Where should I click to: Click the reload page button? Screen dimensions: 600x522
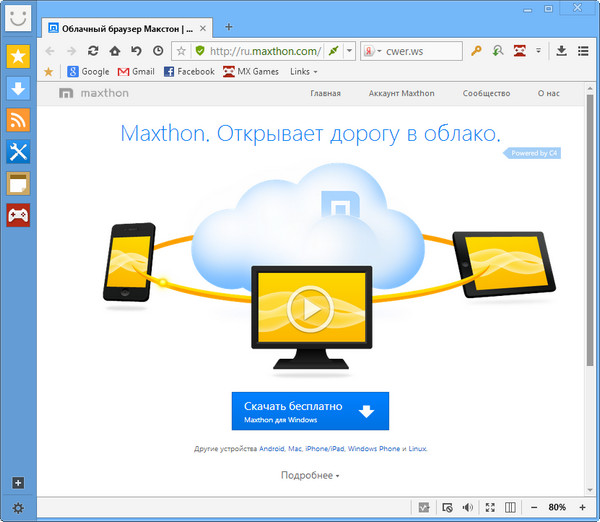point(93,50)
